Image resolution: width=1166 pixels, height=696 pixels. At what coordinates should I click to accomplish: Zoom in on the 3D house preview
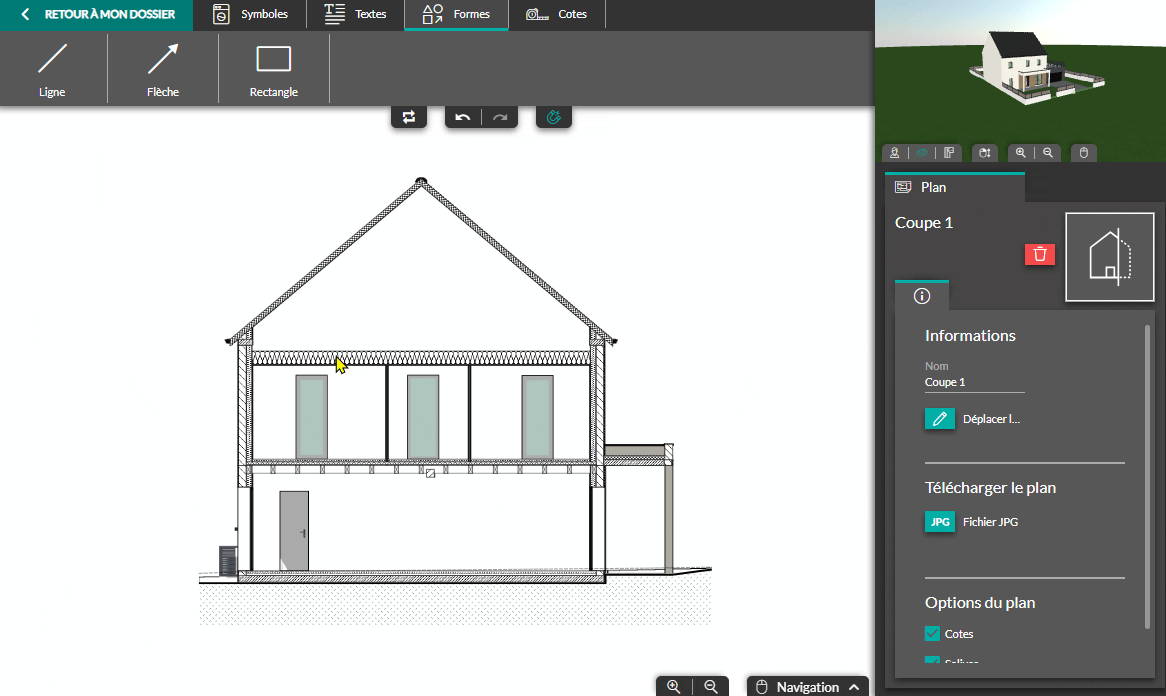coord(1021,153)
